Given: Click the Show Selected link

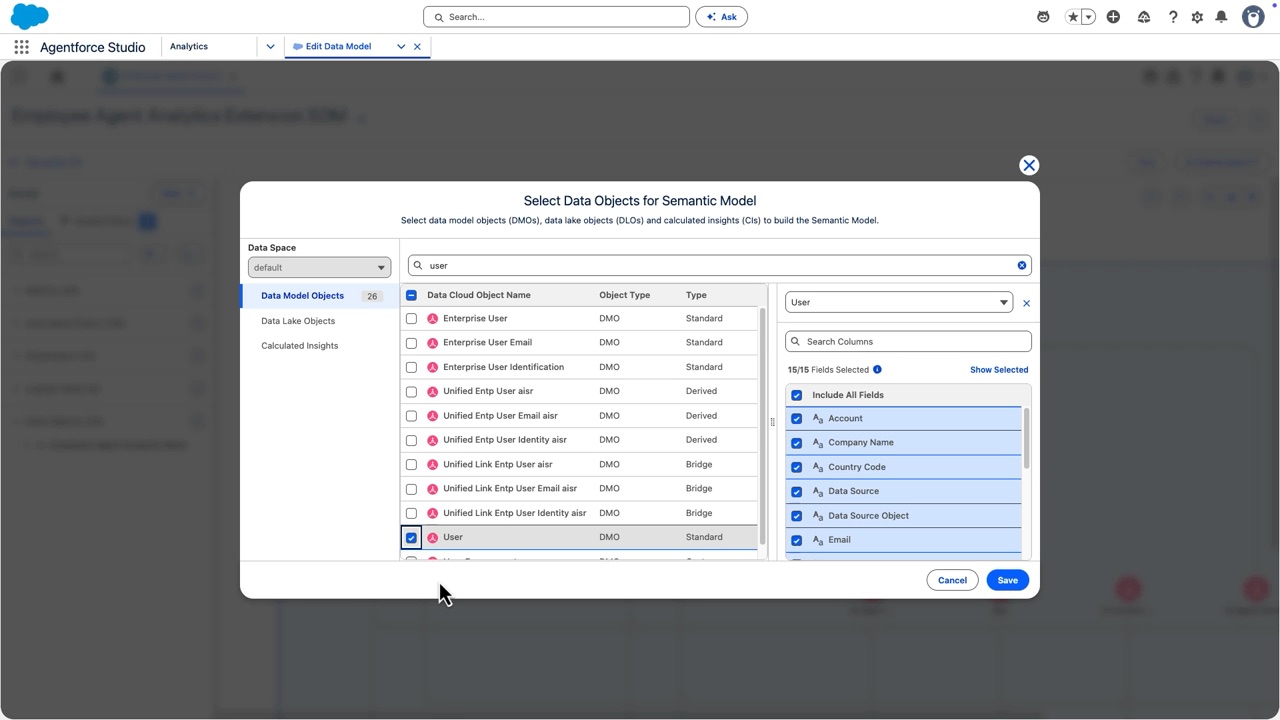Looking at the screenshot, I should (x=999, y=370).
